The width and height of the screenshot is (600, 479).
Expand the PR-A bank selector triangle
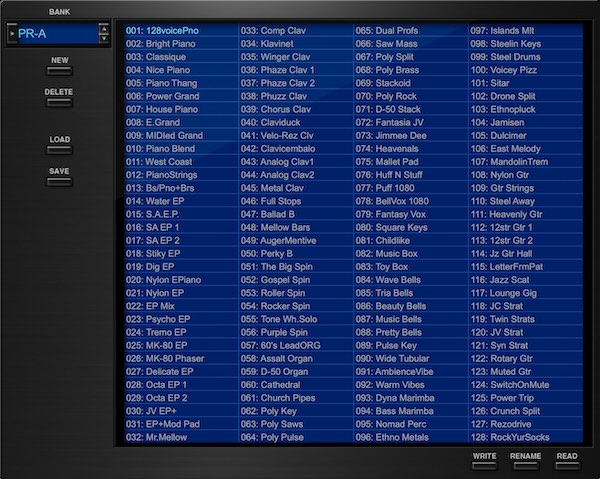(12, 34)
